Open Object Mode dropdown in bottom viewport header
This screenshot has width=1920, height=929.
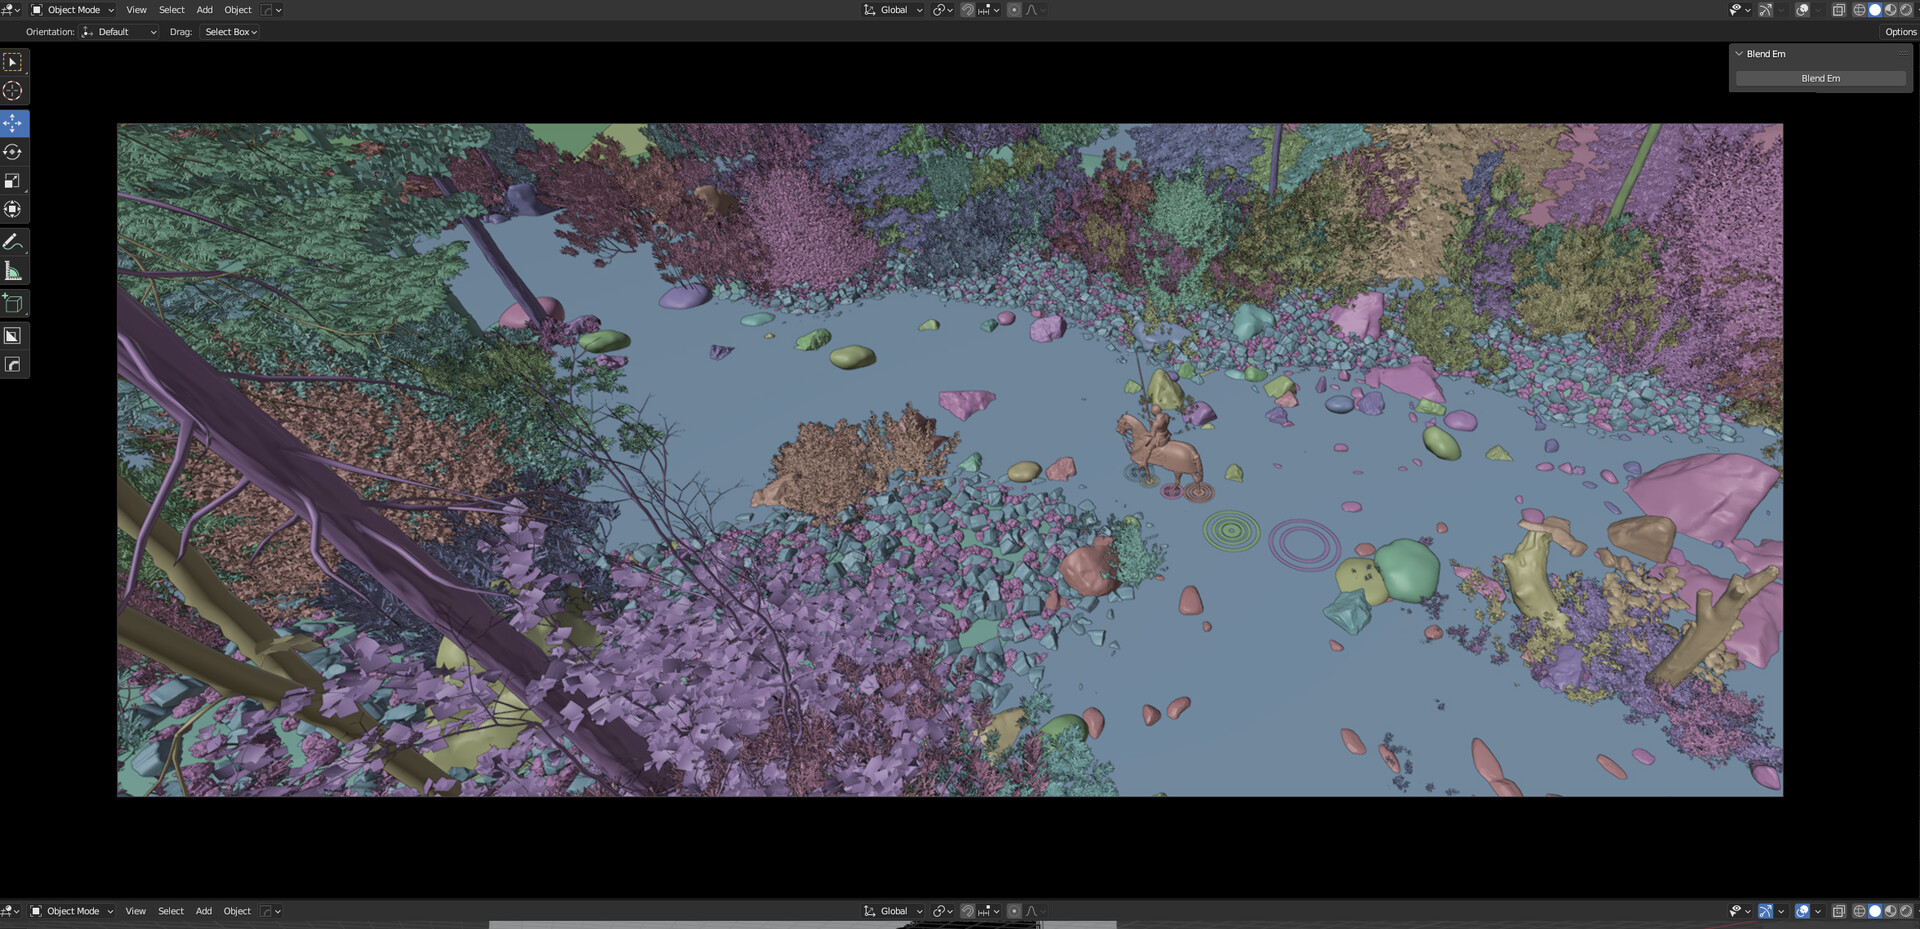(x=72, y=911)
